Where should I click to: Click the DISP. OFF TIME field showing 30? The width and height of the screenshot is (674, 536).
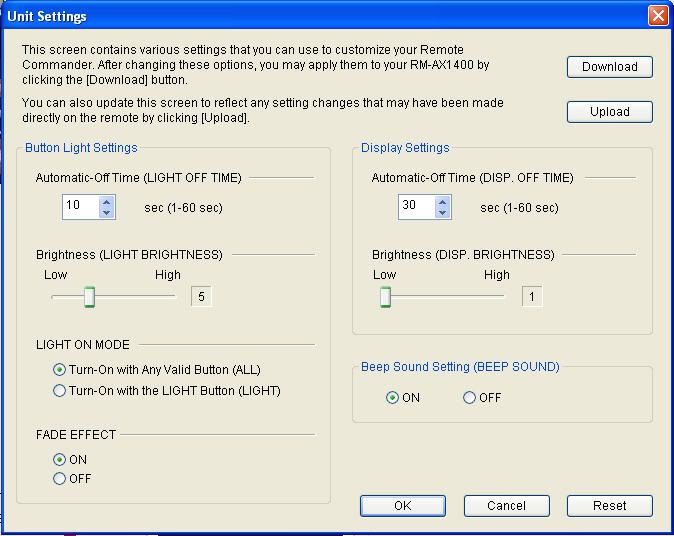coord(417,207)
